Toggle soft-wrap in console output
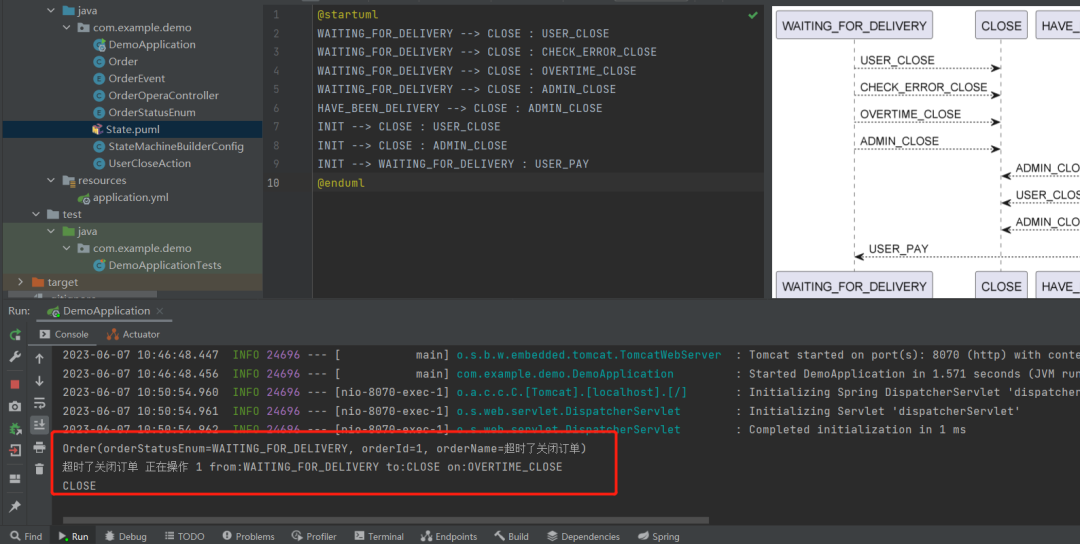The height and width of the screenshot is (544, 1080). (39, 403)
